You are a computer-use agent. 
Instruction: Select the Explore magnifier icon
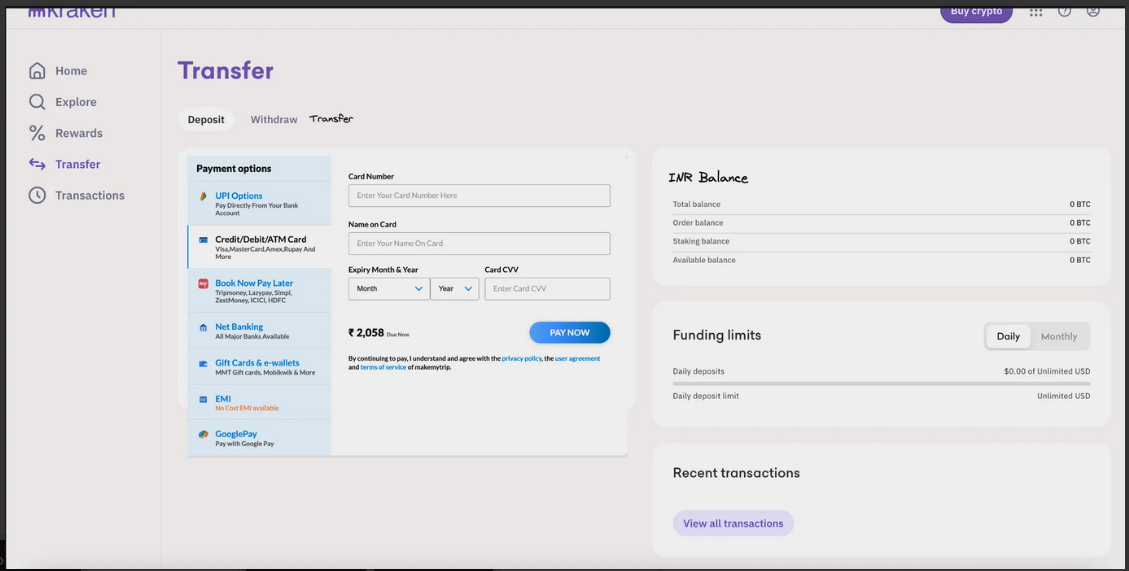pos(37,102)
